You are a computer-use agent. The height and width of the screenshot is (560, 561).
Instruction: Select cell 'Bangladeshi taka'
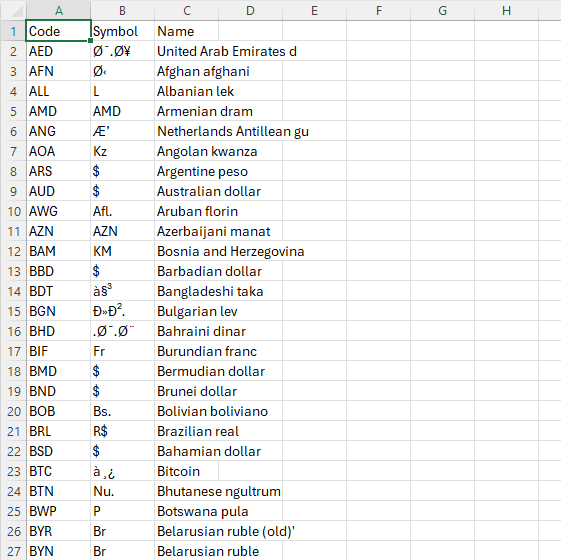[x=186, y=291]
